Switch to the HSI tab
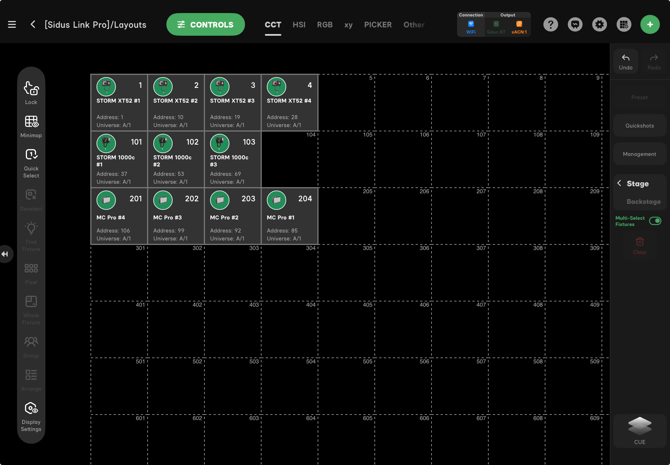The image size is (670, 465). point(299,25)
